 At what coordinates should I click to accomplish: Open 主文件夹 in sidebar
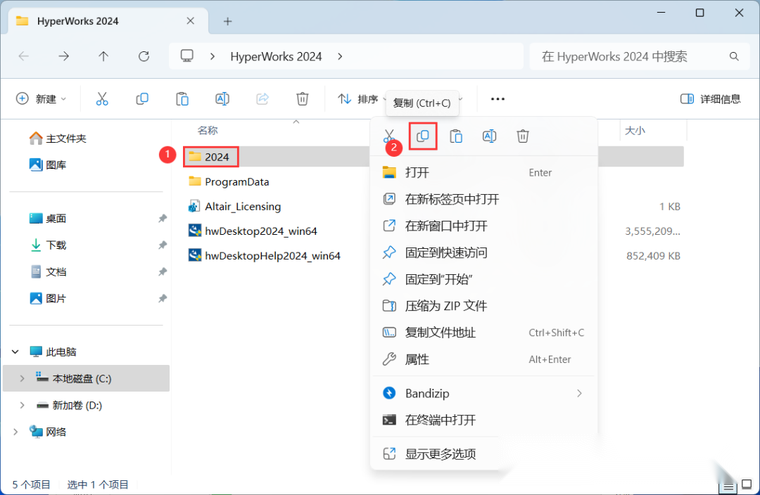58,139
